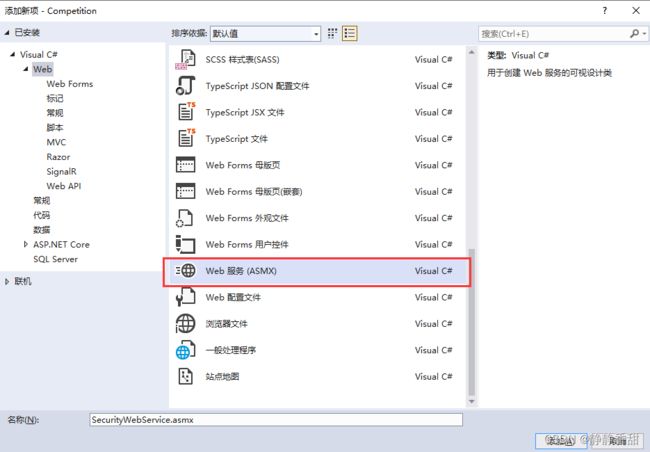Viewport: 650px width, 452px height.
Task: Open the search options dropdown arrow
Action: (644, 34)
